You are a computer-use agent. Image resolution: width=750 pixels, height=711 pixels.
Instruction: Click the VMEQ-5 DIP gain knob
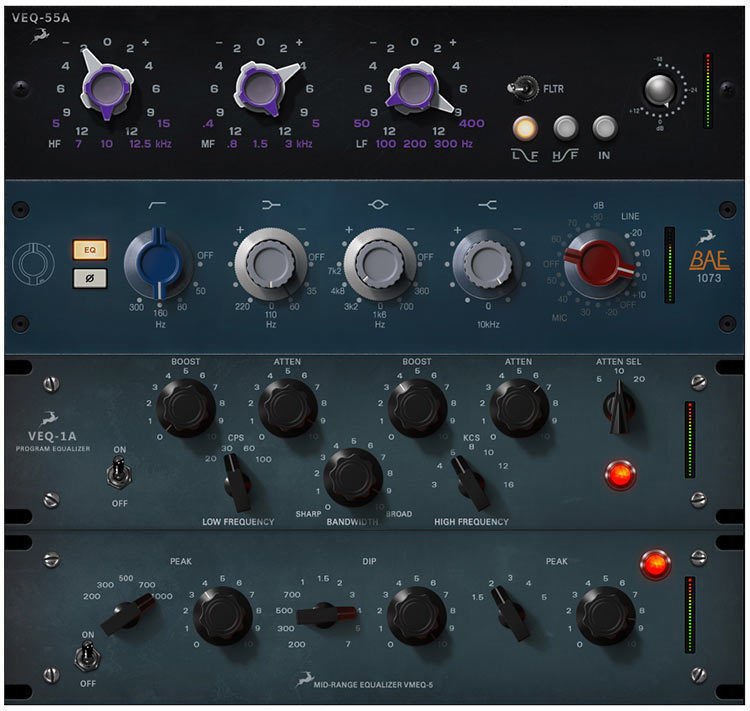(416, 616)
